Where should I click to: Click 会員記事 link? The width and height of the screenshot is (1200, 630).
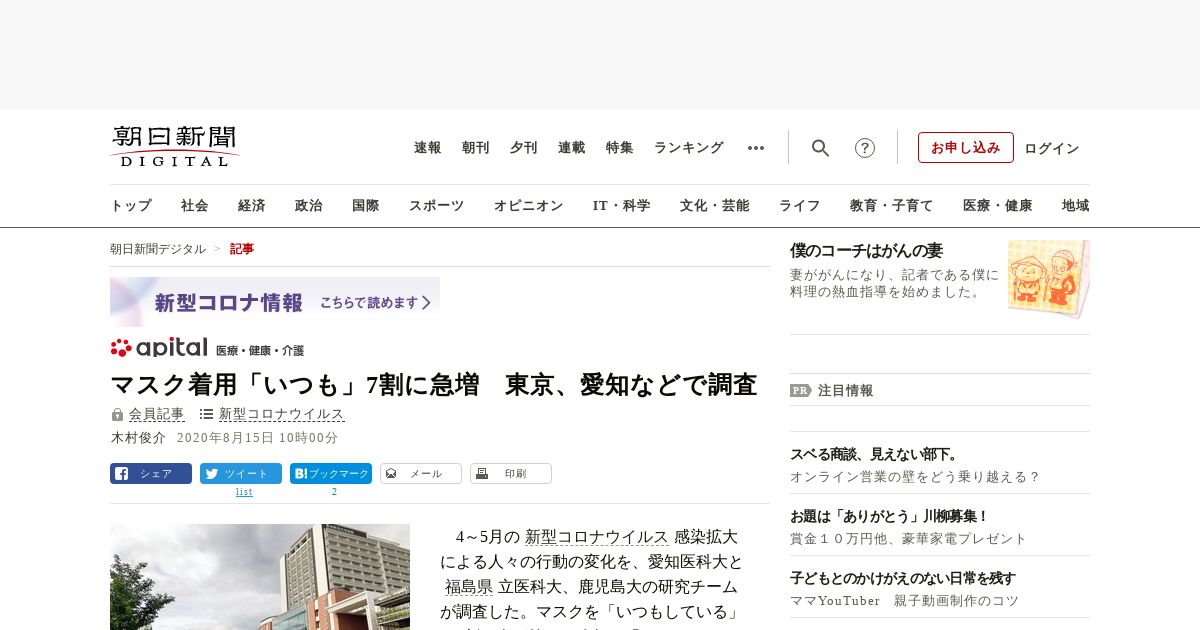point(157,414)
